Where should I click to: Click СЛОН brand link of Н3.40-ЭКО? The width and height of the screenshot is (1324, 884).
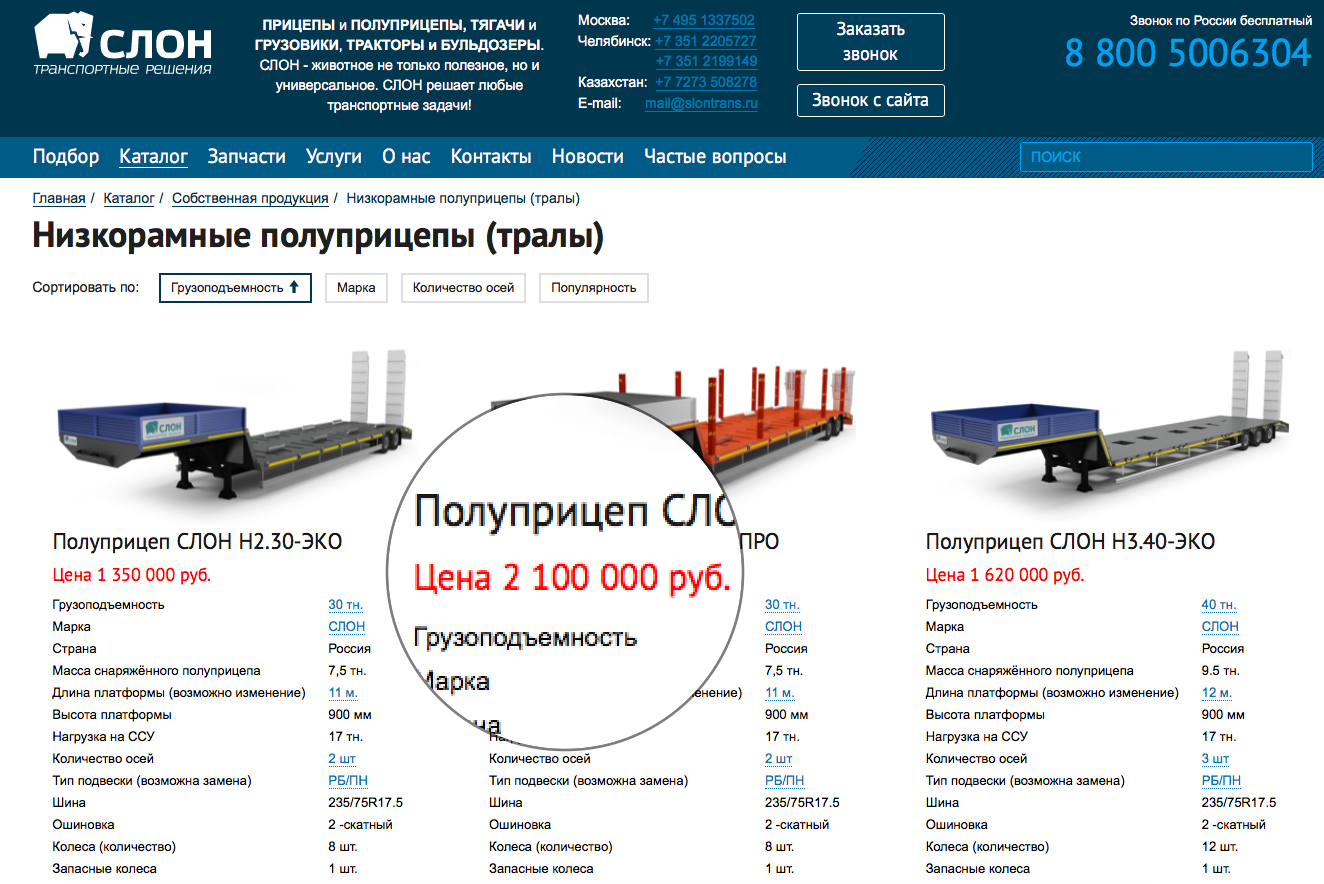point(1220,627)
